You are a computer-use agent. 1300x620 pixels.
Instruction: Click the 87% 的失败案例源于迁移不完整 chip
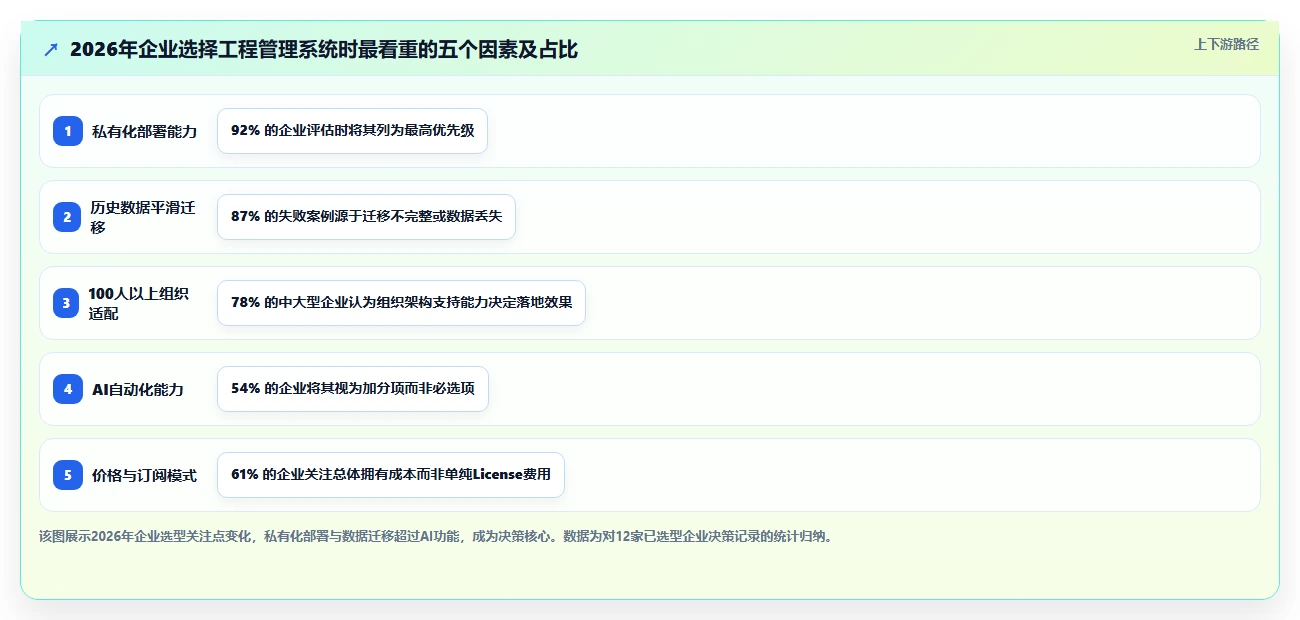(366, 217)
